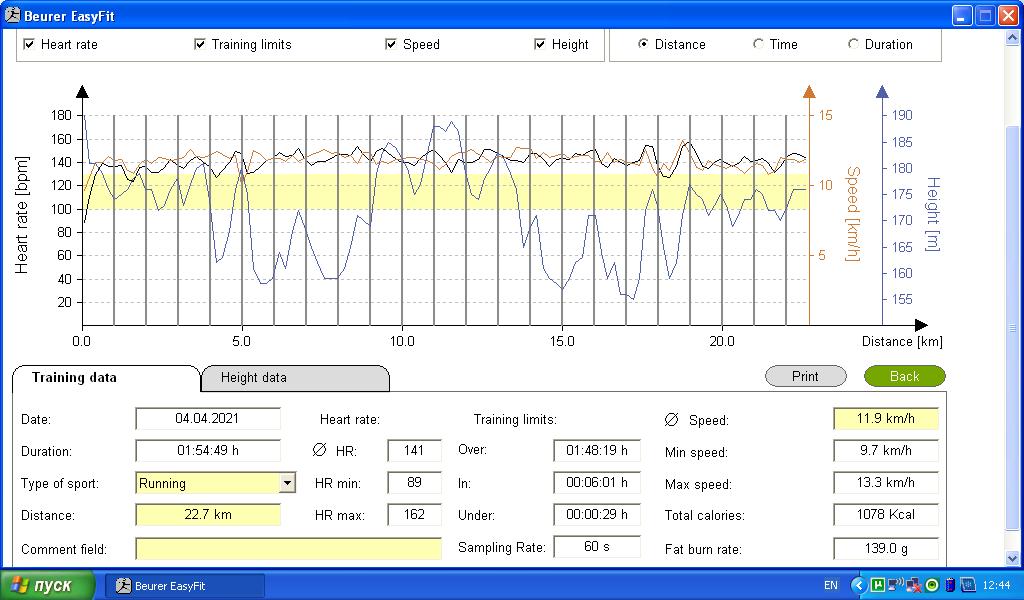
Task: Click the rightmost tray icon before clock
Action: tap(968, 585)
